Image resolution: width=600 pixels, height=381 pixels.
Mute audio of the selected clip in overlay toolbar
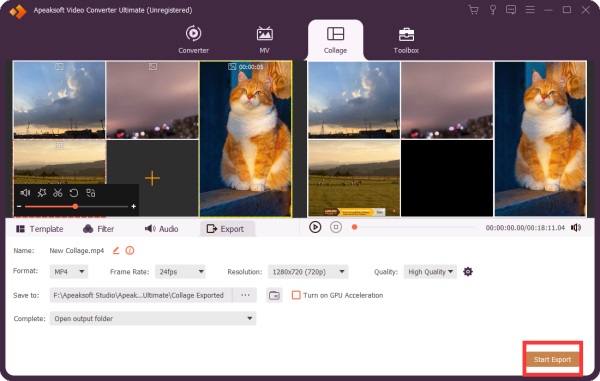[x=25, y=193]
